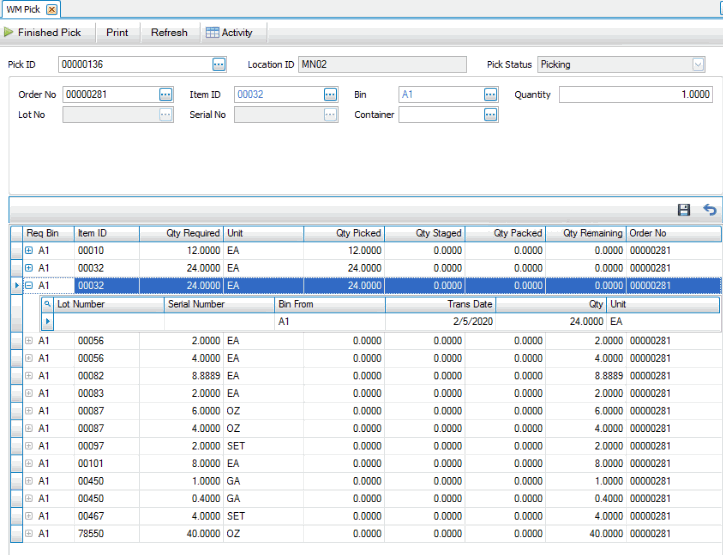Expand the row for item 78550
Viewport: 723px width, 555px height.
29,533
